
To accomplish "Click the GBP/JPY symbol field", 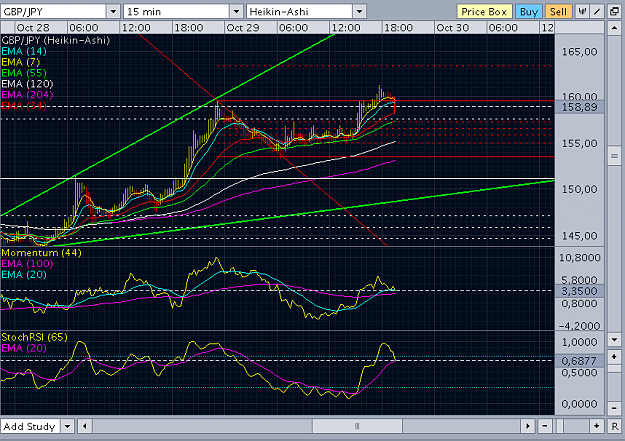I will 53,12.
